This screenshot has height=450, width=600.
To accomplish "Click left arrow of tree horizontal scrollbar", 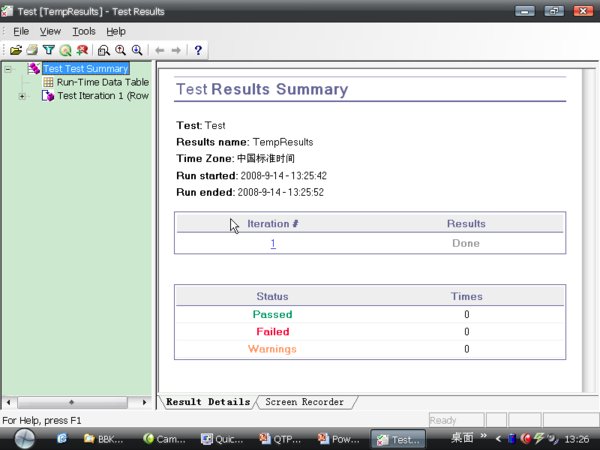I will click(8, 402).
